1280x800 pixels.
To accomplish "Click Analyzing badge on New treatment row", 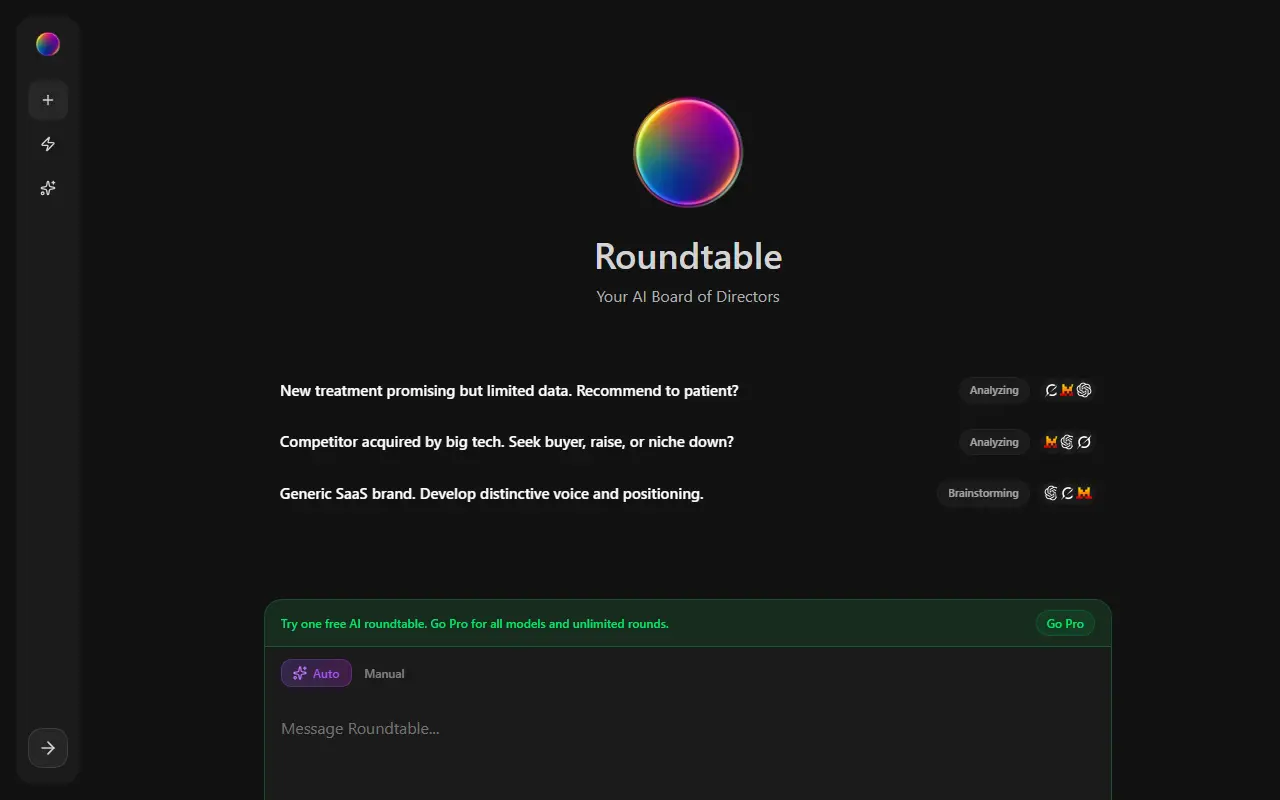I will (994, 390).
